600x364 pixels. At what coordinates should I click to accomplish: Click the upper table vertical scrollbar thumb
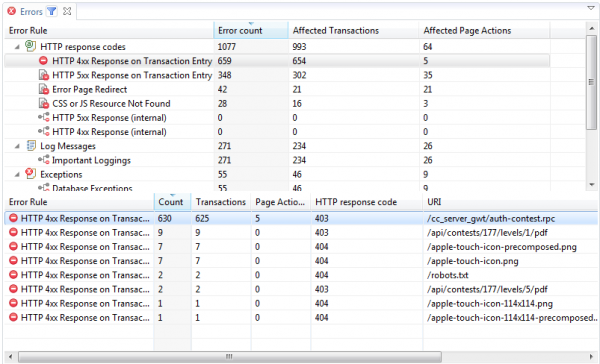591,82
